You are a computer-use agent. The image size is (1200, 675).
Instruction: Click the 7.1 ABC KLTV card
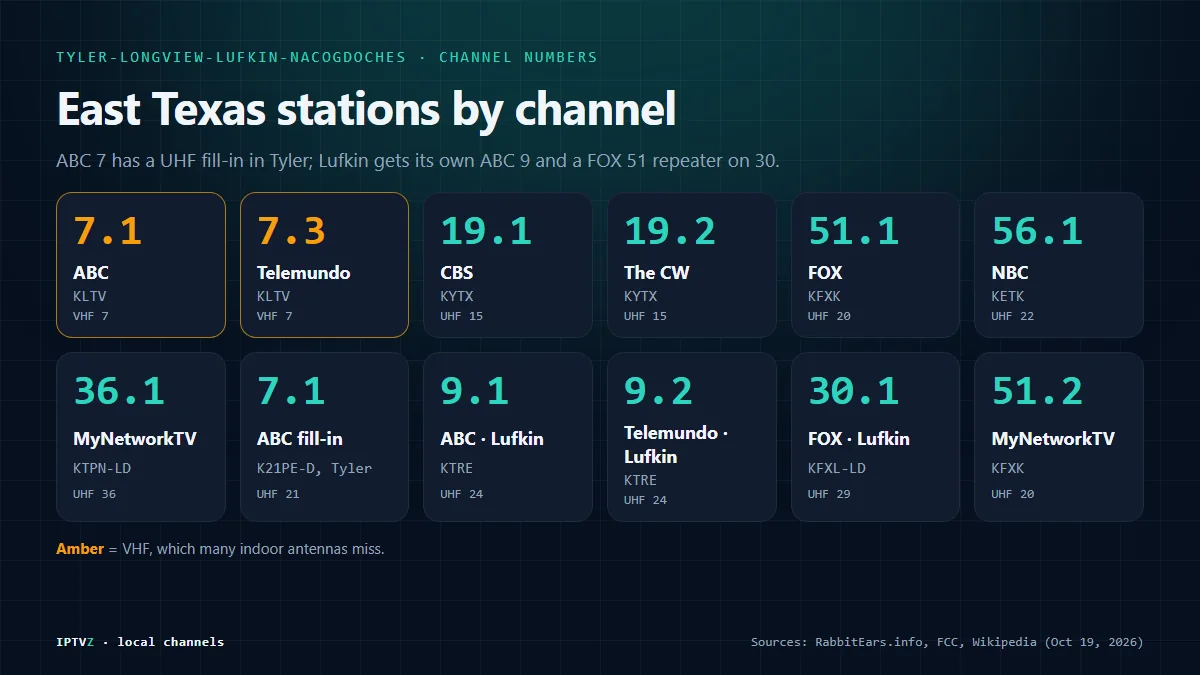tap(141, 265)
